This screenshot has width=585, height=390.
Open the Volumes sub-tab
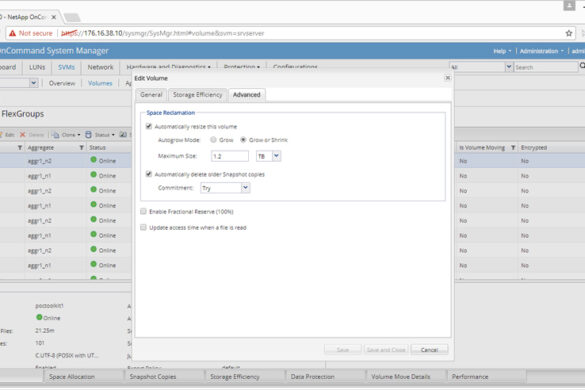coord(100,83)
